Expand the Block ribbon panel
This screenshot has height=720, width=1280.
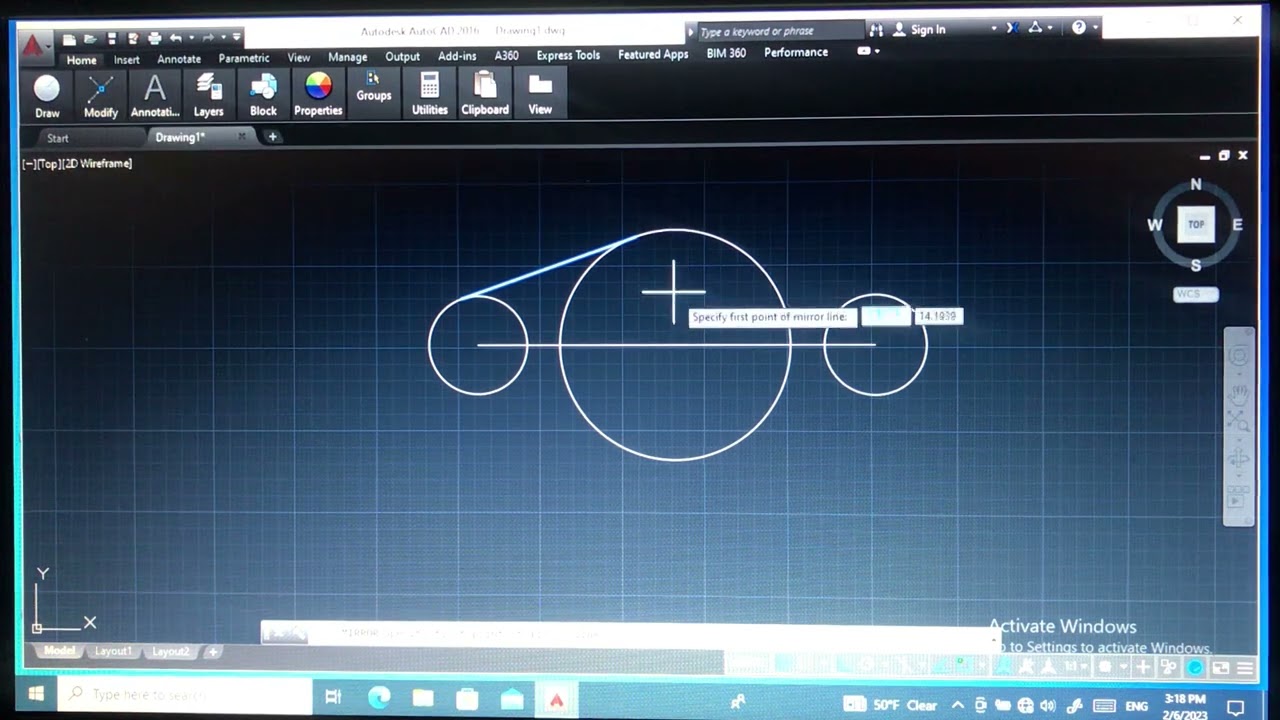point(263,95)
